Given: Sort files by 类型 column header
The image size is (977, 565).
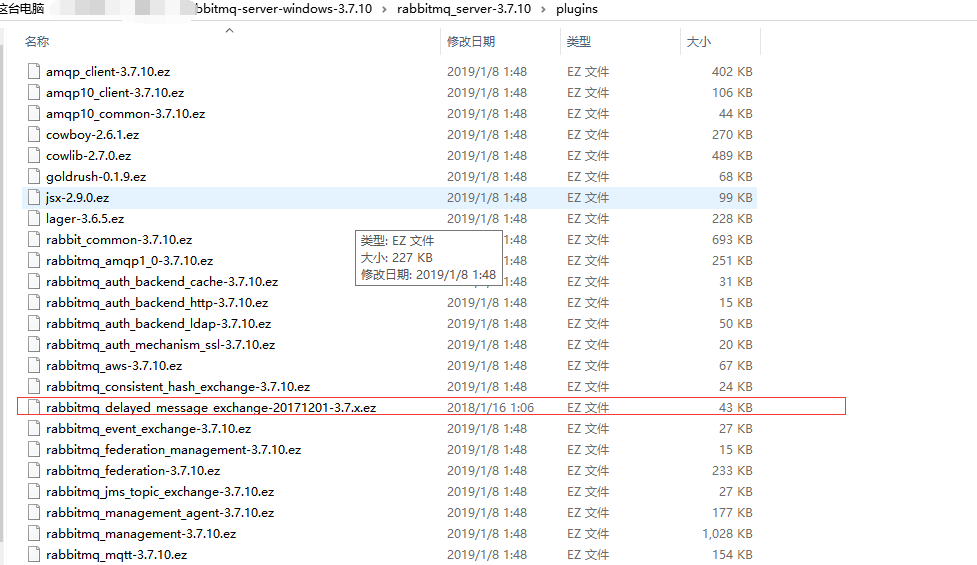Looking at the screenshot, I should tap(579, 42).
